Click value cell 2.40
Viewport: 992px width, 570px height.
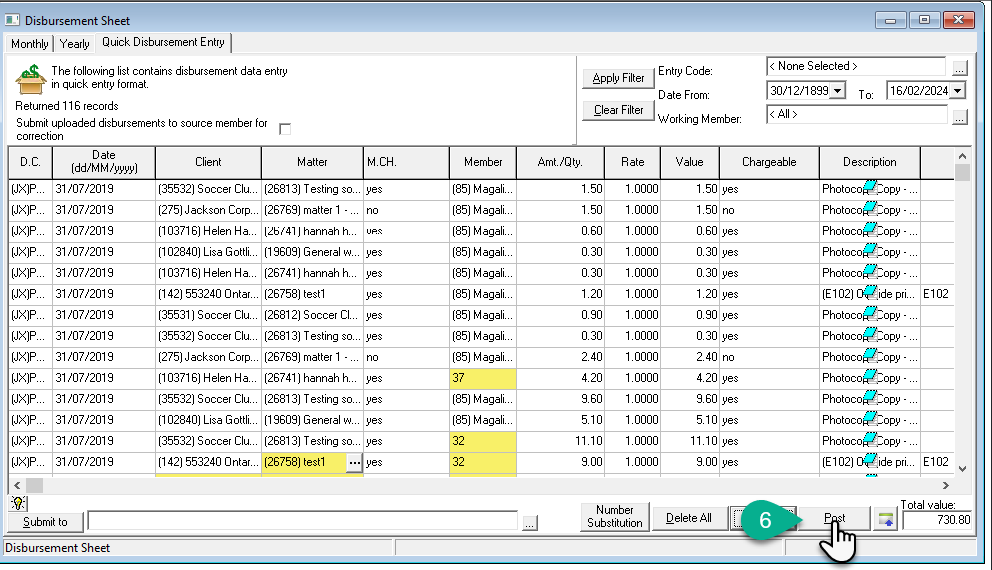pos(690,357)
